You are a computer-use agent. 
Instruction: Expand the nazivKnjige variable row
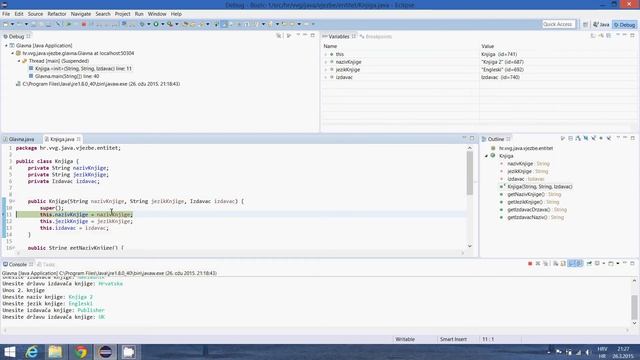(x=326, y=62)
